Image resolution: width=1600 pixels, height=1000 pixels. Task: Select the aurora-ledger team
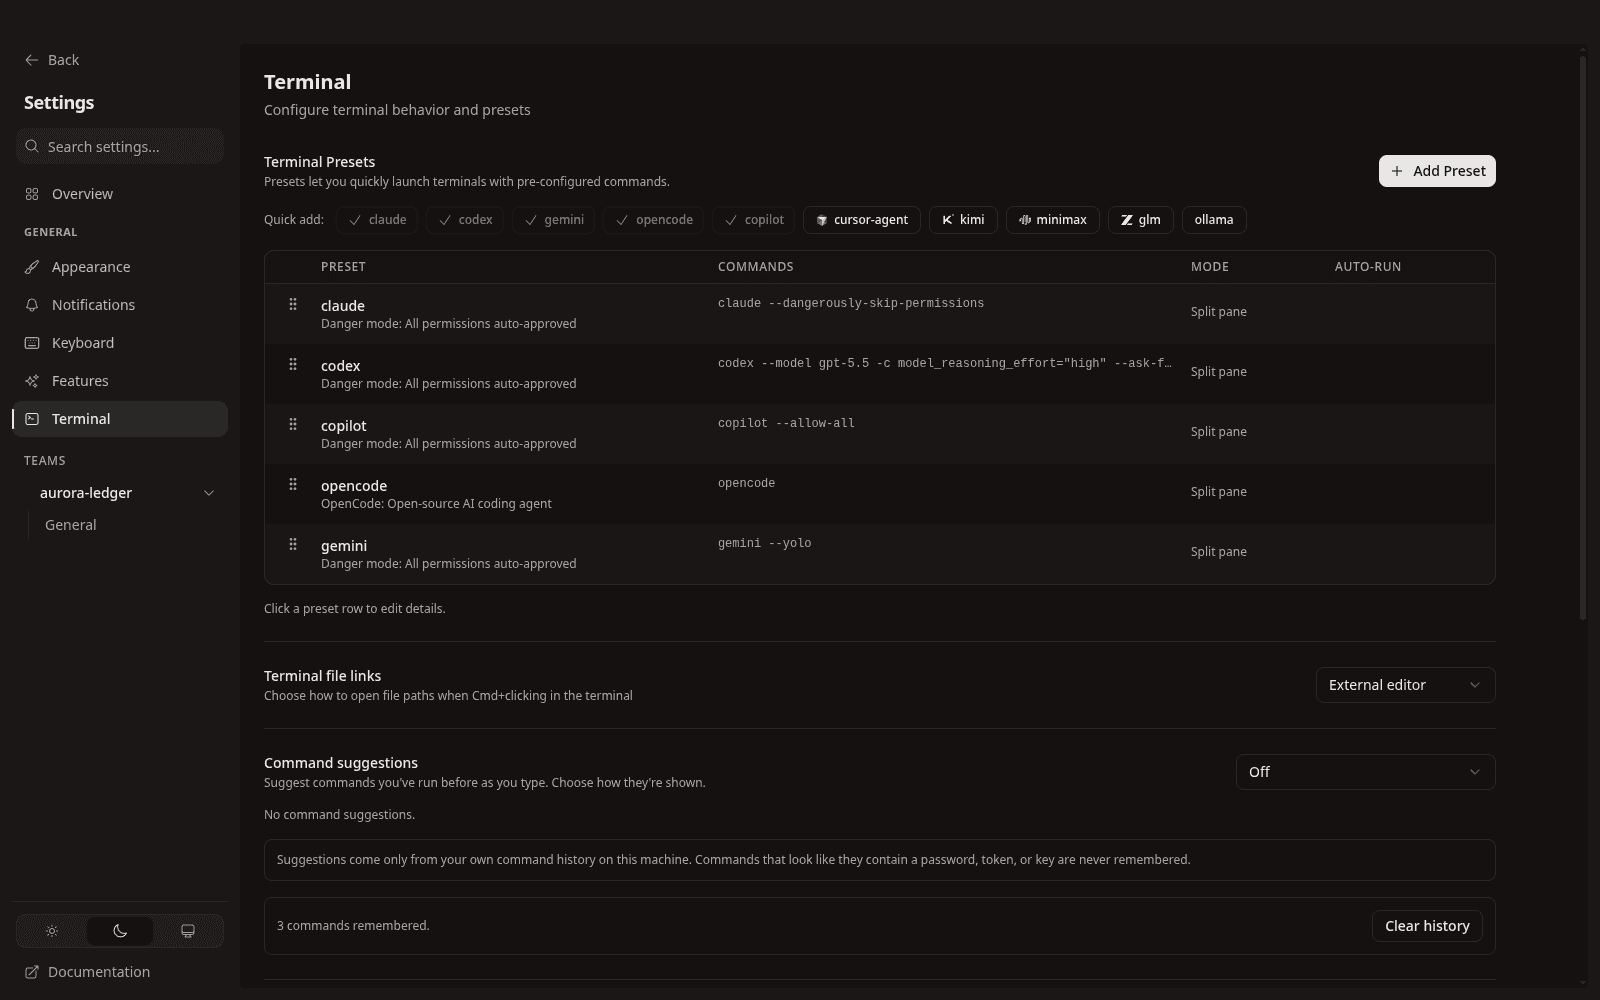pos(86,493)
